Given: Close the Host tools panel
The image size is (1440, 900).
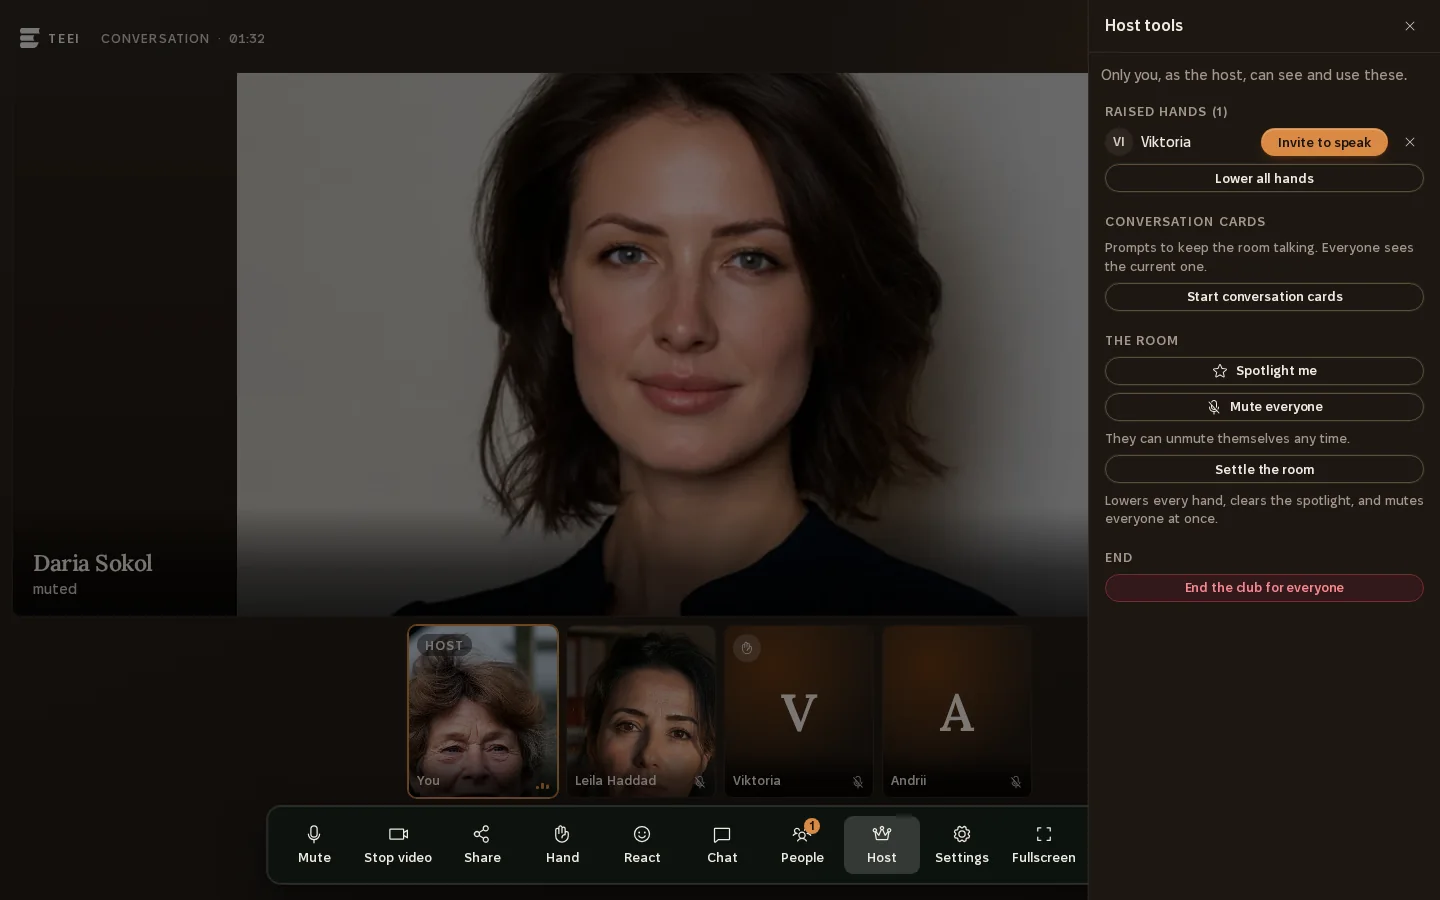Looking at the screenshot, I should pyautogui.click(x=1410, y=26).
